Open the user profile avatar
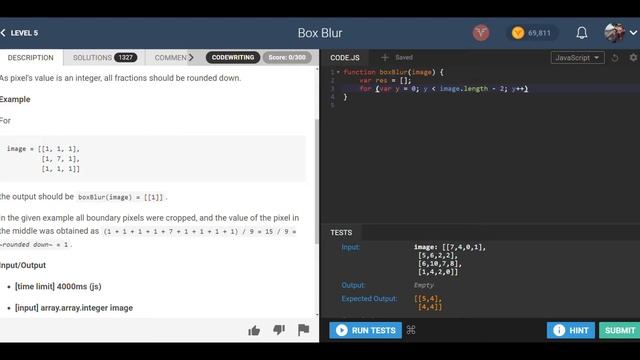640x360 pixels. [x=614, y=33]
